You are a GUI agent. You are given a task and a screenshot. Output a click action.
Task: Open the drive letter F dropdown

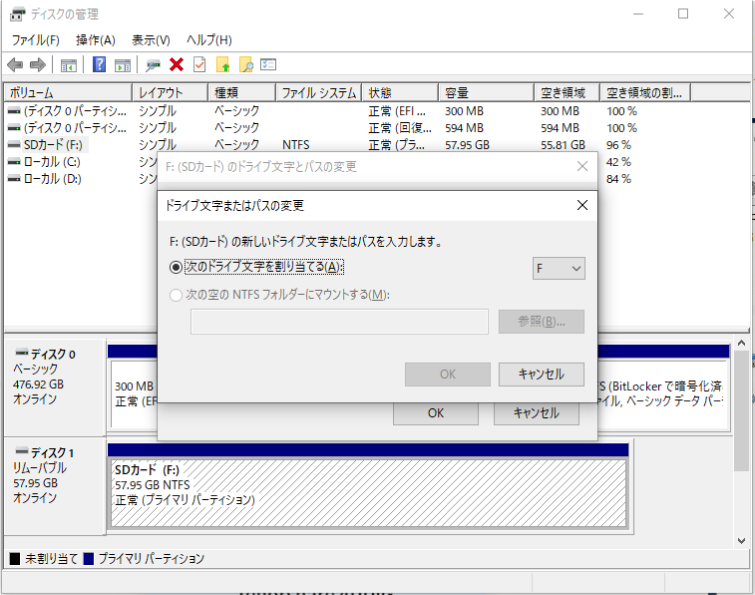[559, 268]
